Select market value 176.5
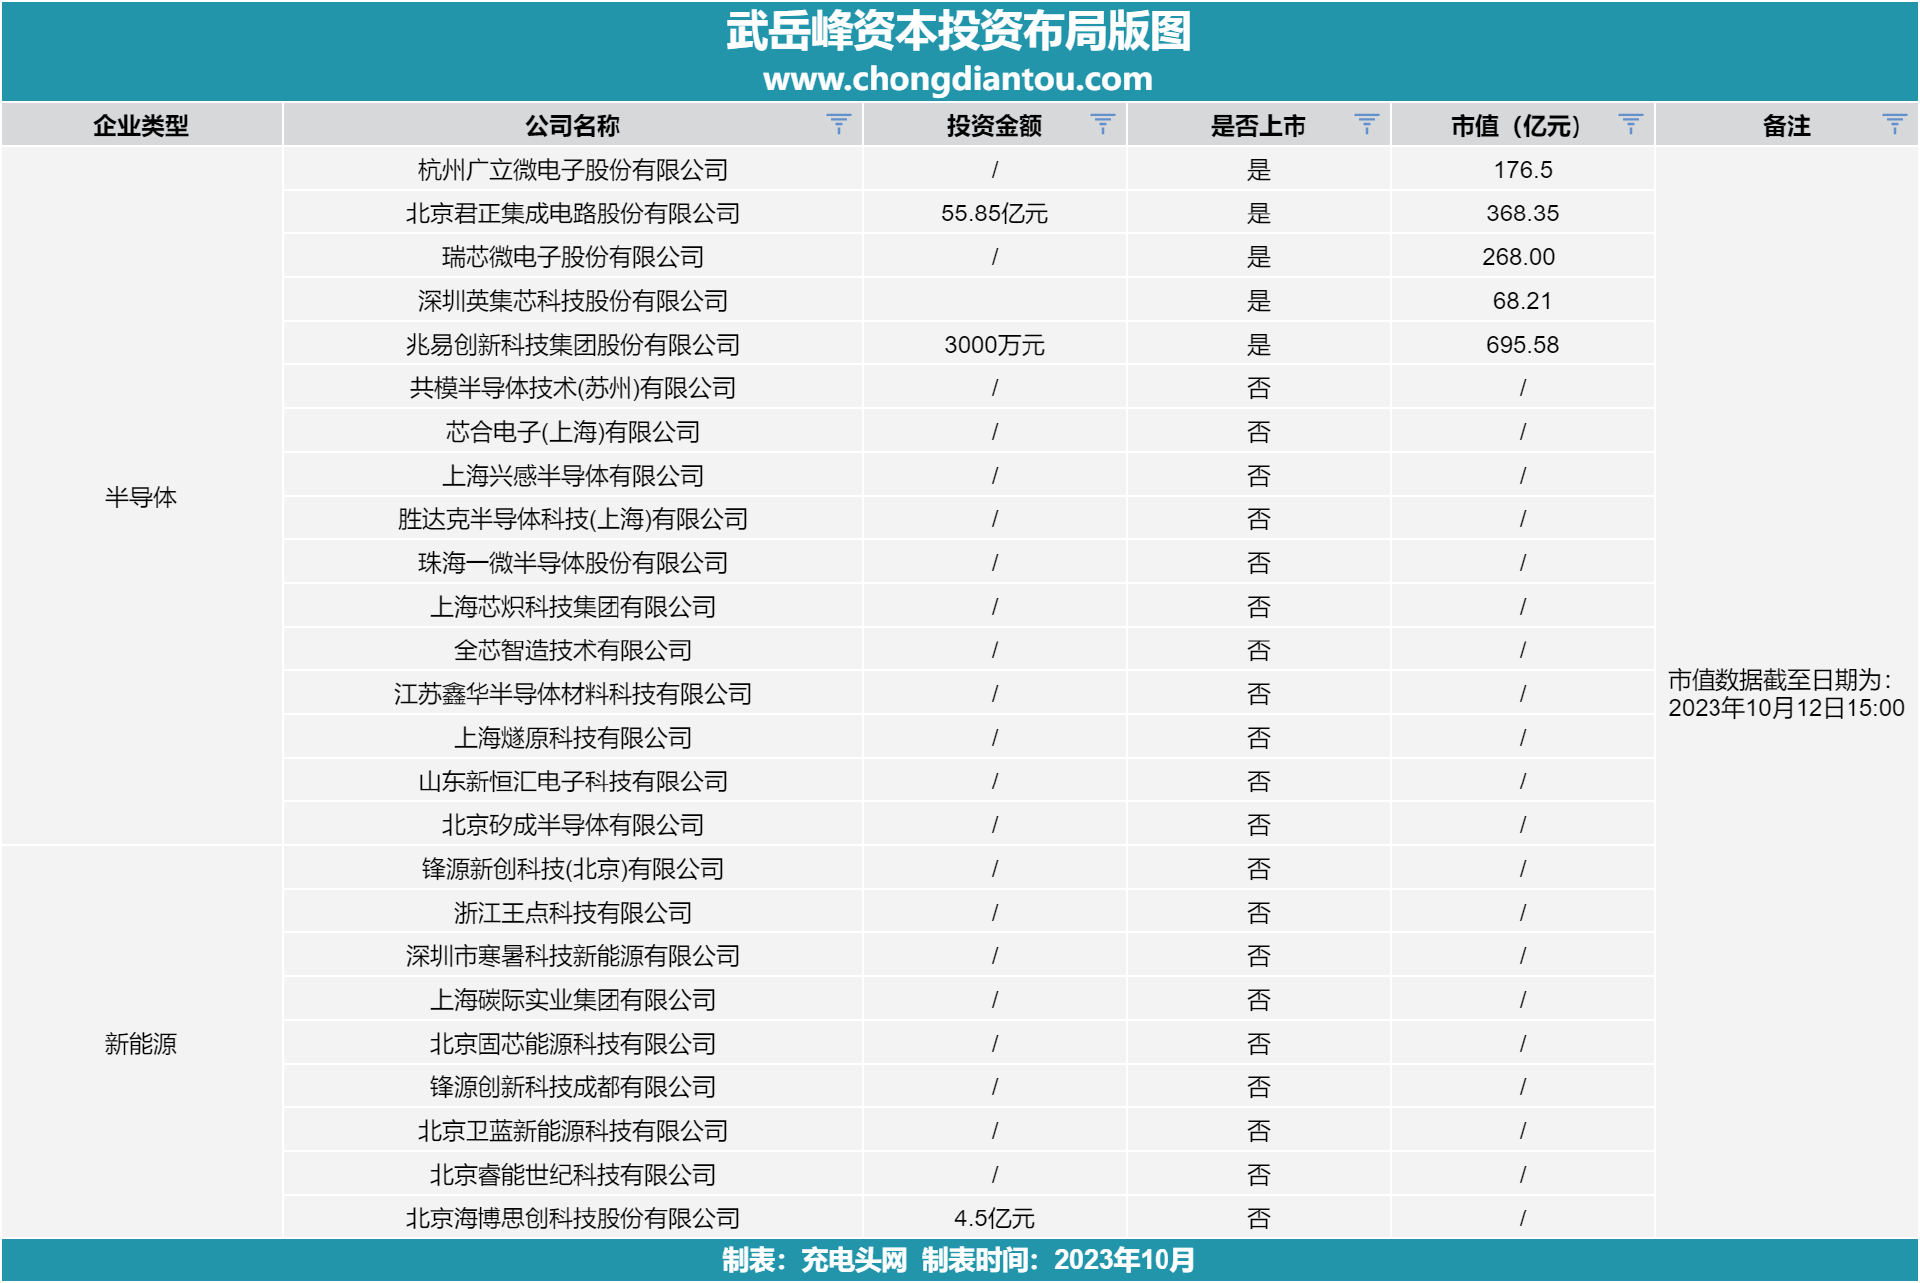Viewport: 1920px width, 1283px height. coord(1522,170)
